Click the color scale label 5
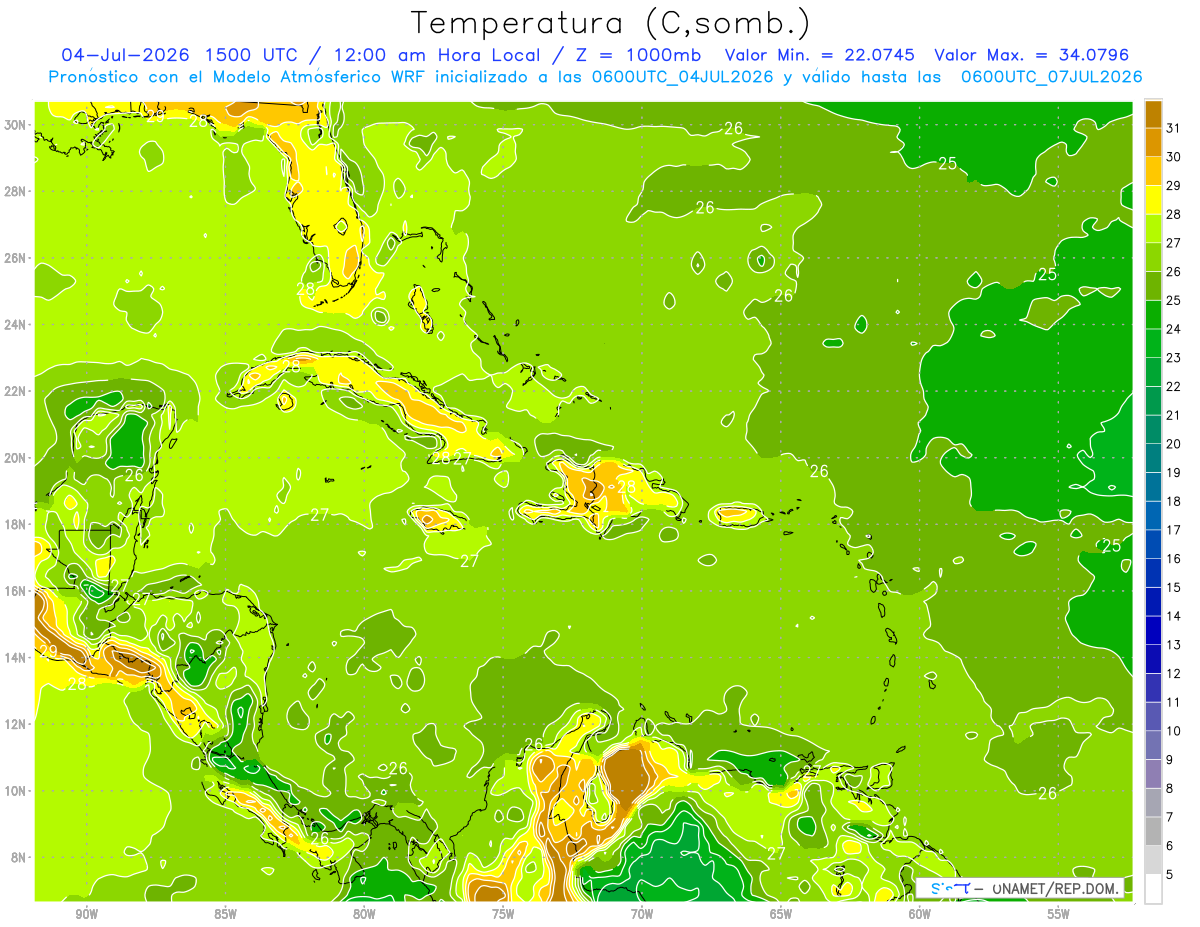 tap(1170, 875)
